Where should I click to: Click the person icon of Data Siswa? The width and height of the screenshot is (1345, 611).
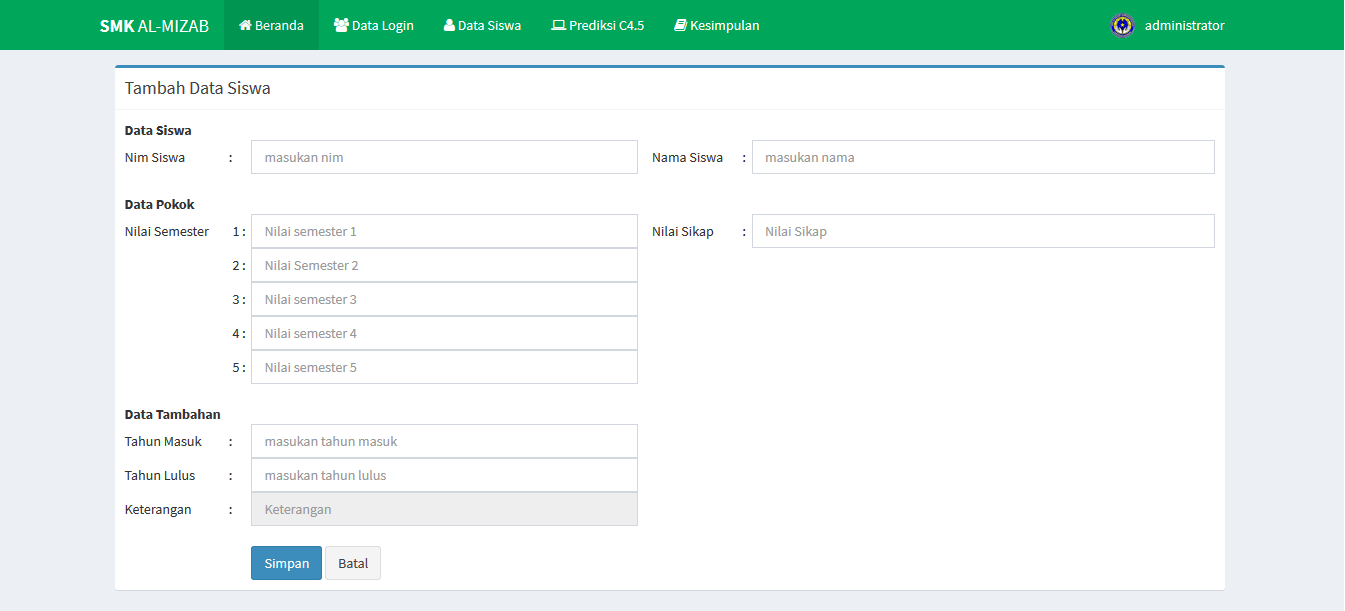(449, 26)
